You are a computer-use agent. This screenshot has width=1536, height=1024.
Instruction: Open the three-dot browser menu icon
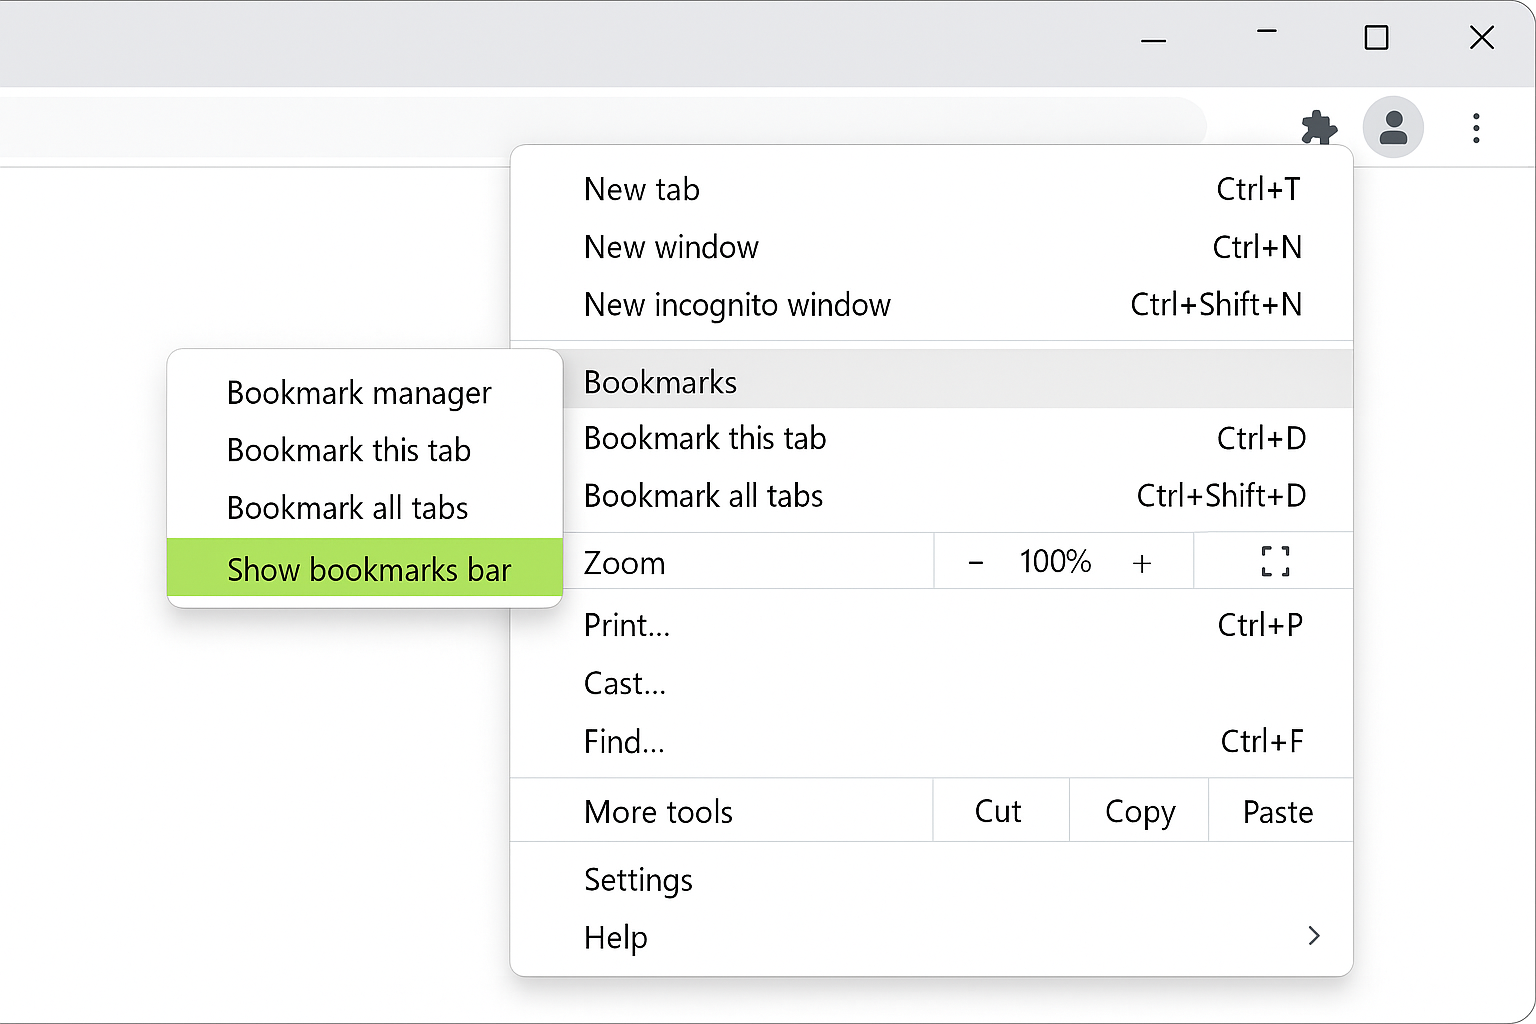(1476, 128)
